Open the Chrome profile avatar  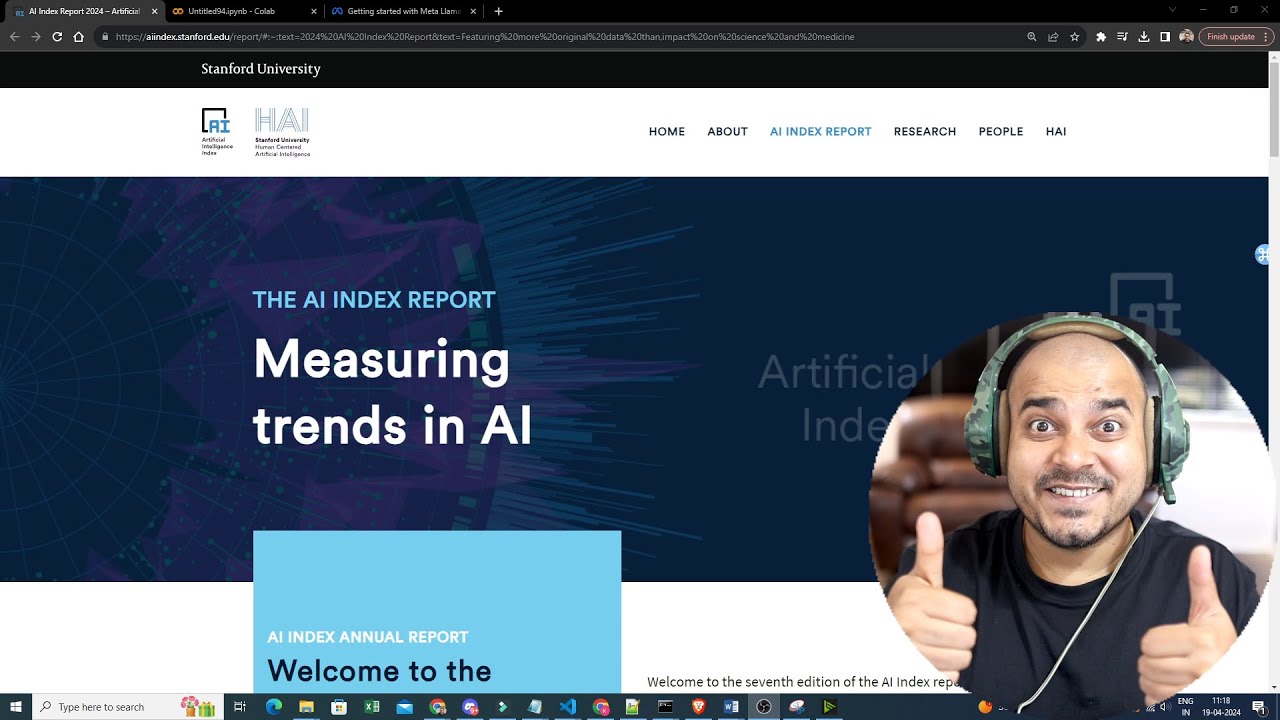(1187, 37)
